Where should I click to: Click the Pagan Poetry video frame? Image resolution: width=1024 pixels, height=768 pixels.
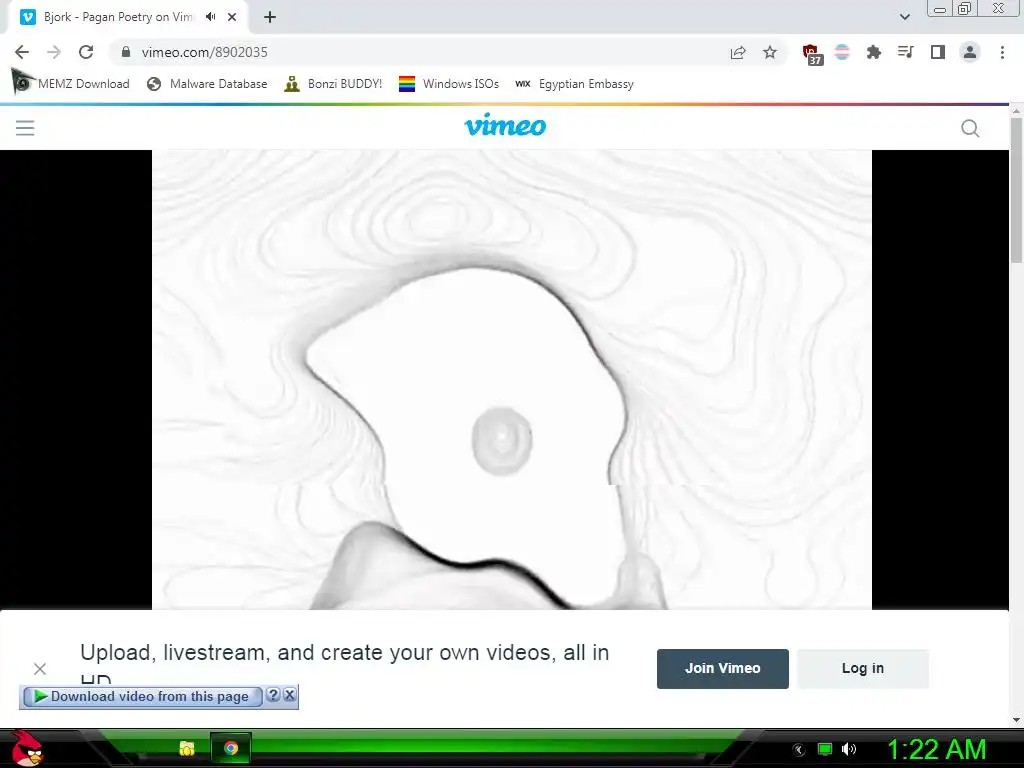pos(511,379)
